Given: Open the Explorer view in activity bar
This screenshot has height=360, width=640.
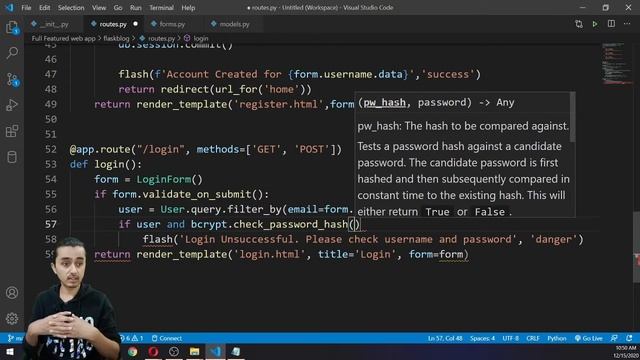Looking at the screenshot, I should click(12, 27).
